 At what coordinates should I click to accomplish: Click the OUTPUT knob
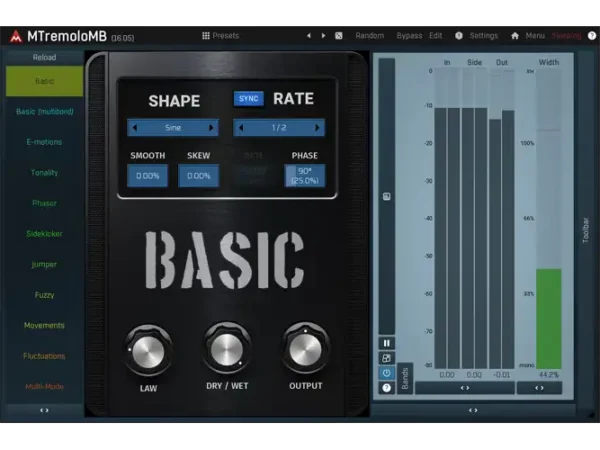(305, 349)
